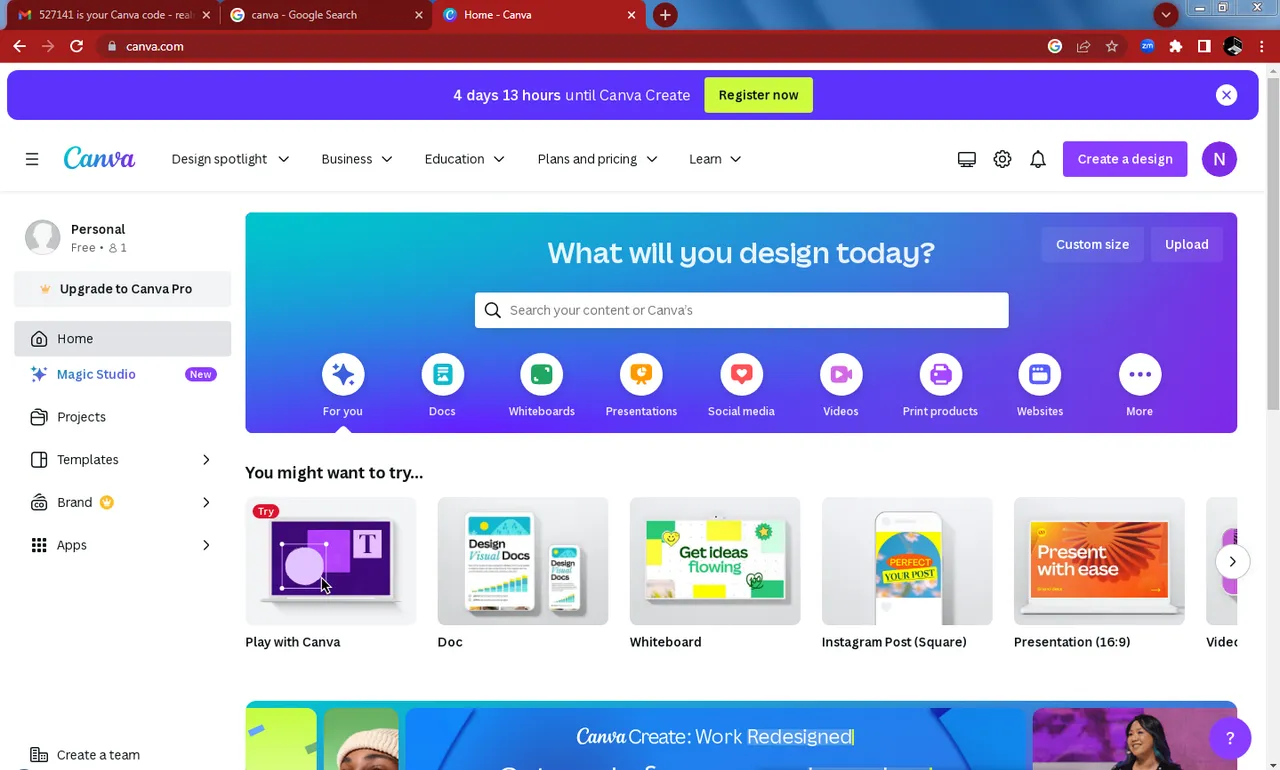The width and height of the screenshot is (1280, 770).
Task: Close the Home - Canva tab
Action: click(x=631, y=15)
